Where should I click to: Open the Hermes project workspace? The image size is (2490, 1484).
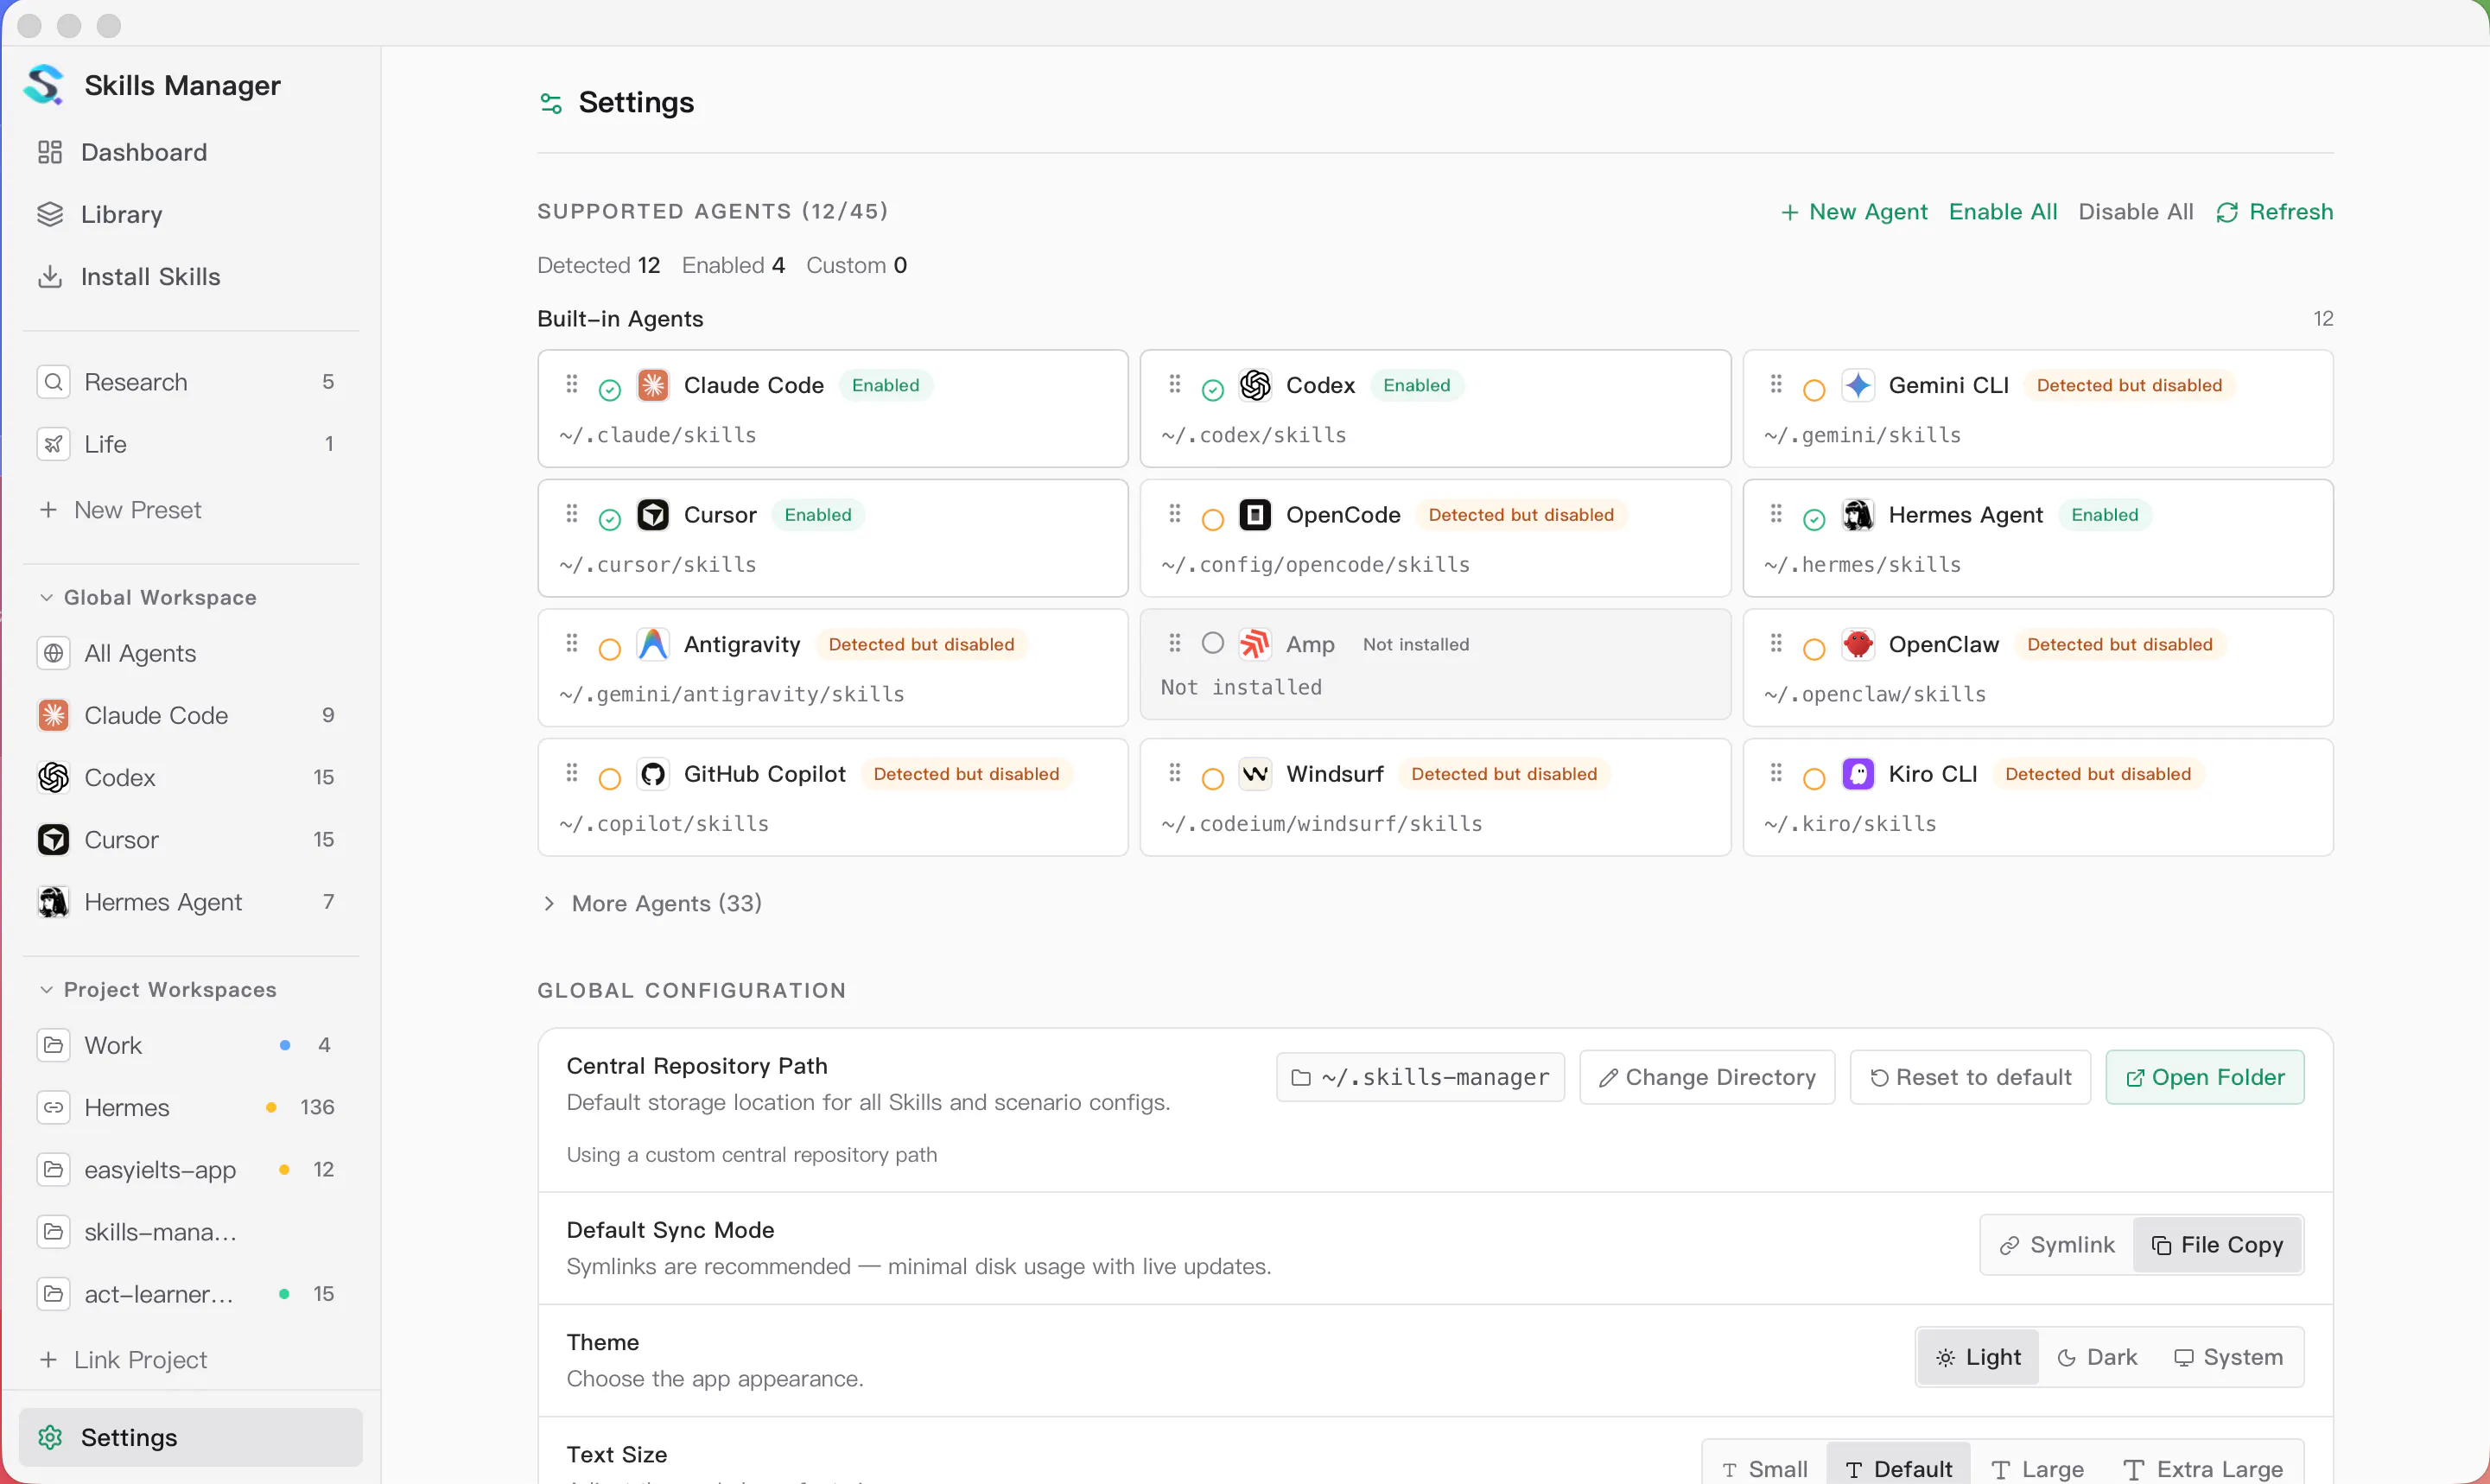(x=190, y=1107)
